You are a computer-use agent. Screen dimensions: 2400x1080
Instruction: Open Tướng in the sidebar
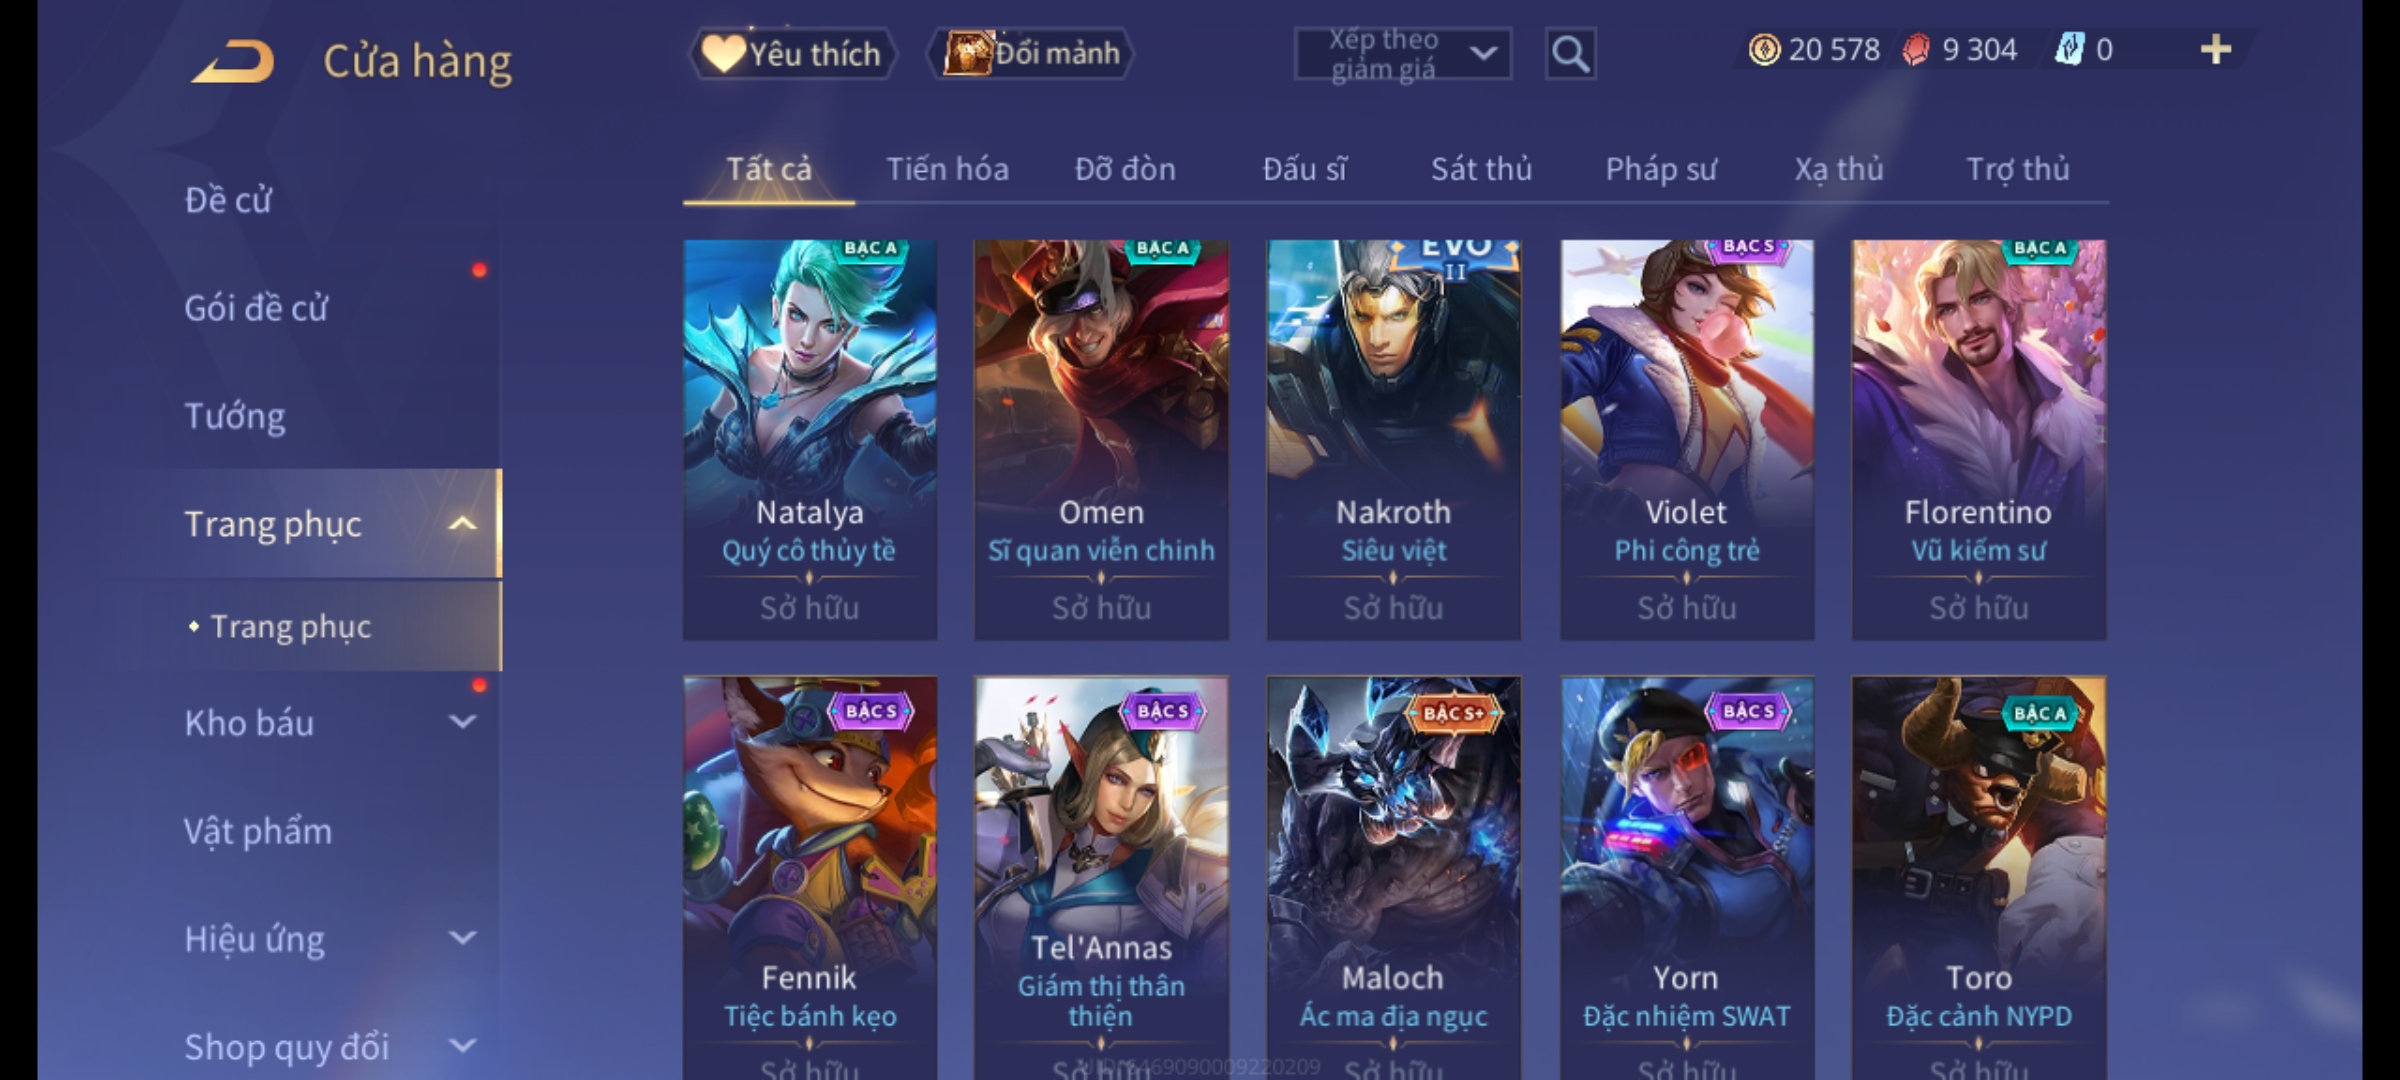[x=235, y=415]
